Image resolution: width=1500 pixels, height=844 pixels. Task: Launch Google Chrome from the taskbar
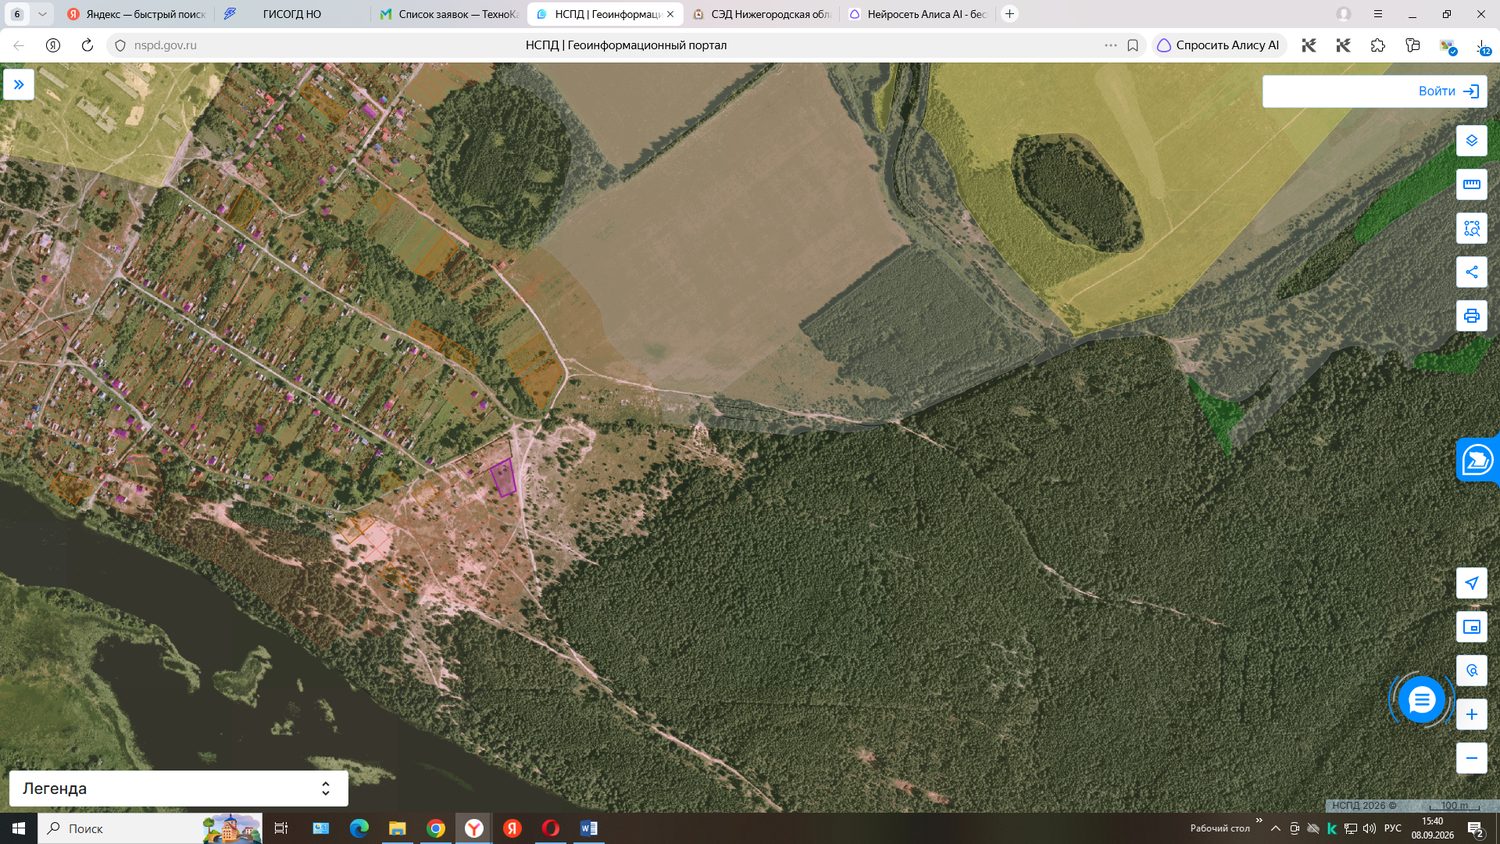point(436,828)
